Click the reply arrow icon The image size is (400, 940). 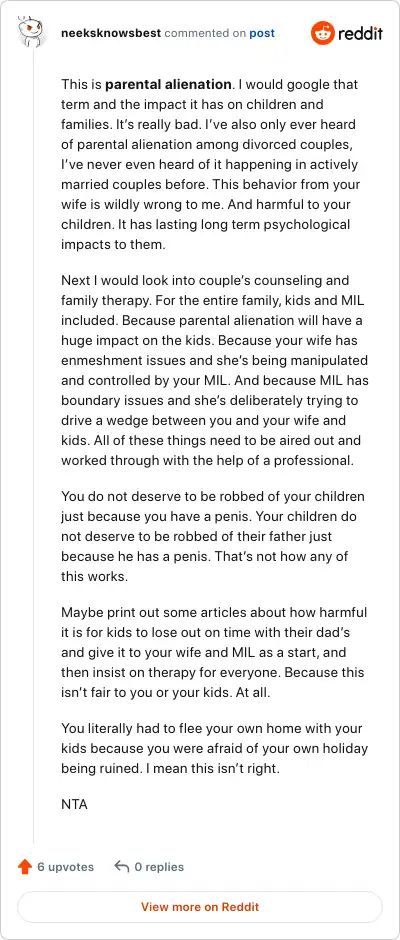pyautogui.click(x=121, y=867)
